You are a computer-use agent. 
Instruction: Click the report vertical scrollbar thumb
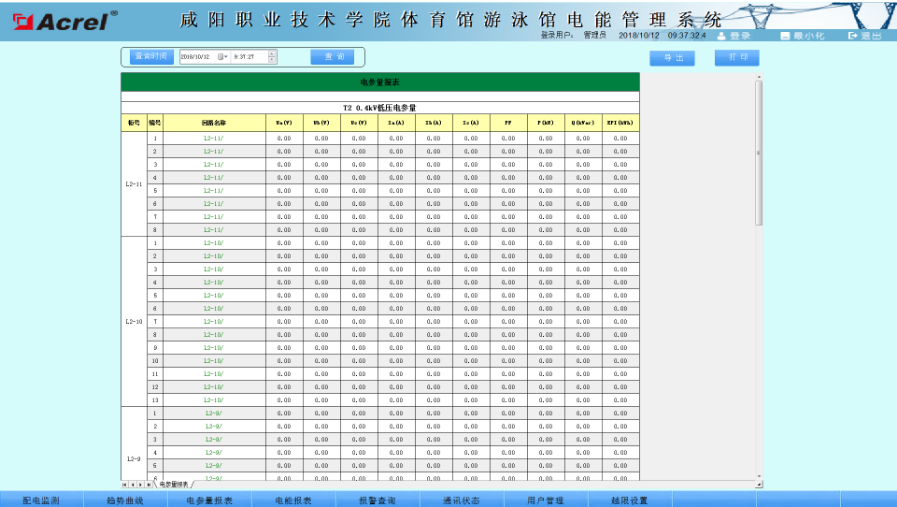(759, 153)
